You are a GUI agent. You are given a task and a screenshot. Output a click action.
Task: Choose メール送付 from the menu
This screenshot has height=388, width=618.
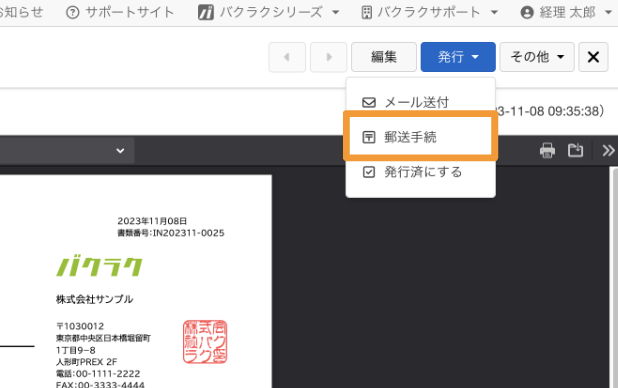click(x=421, y=103)
